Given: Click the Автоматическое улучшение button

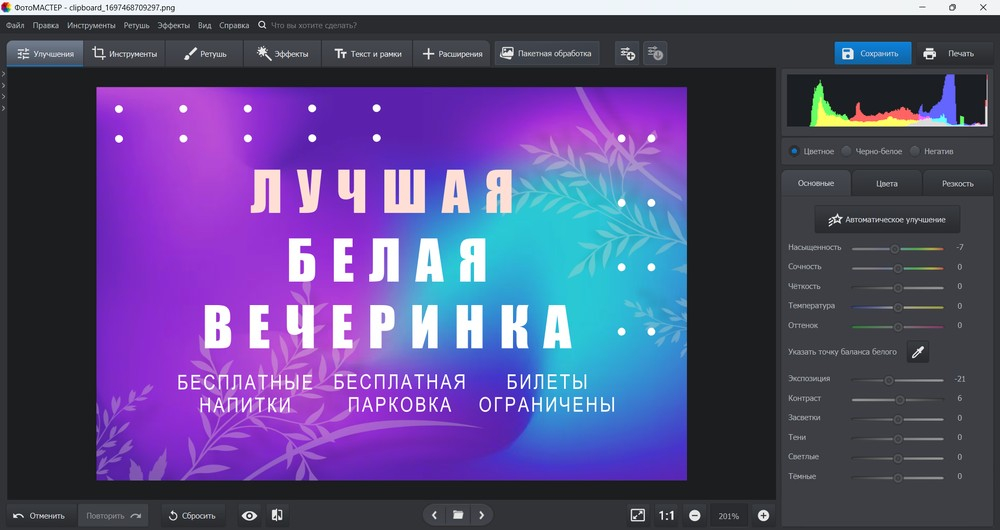Looking at the screenshot, I should click(x=887, y=219).
